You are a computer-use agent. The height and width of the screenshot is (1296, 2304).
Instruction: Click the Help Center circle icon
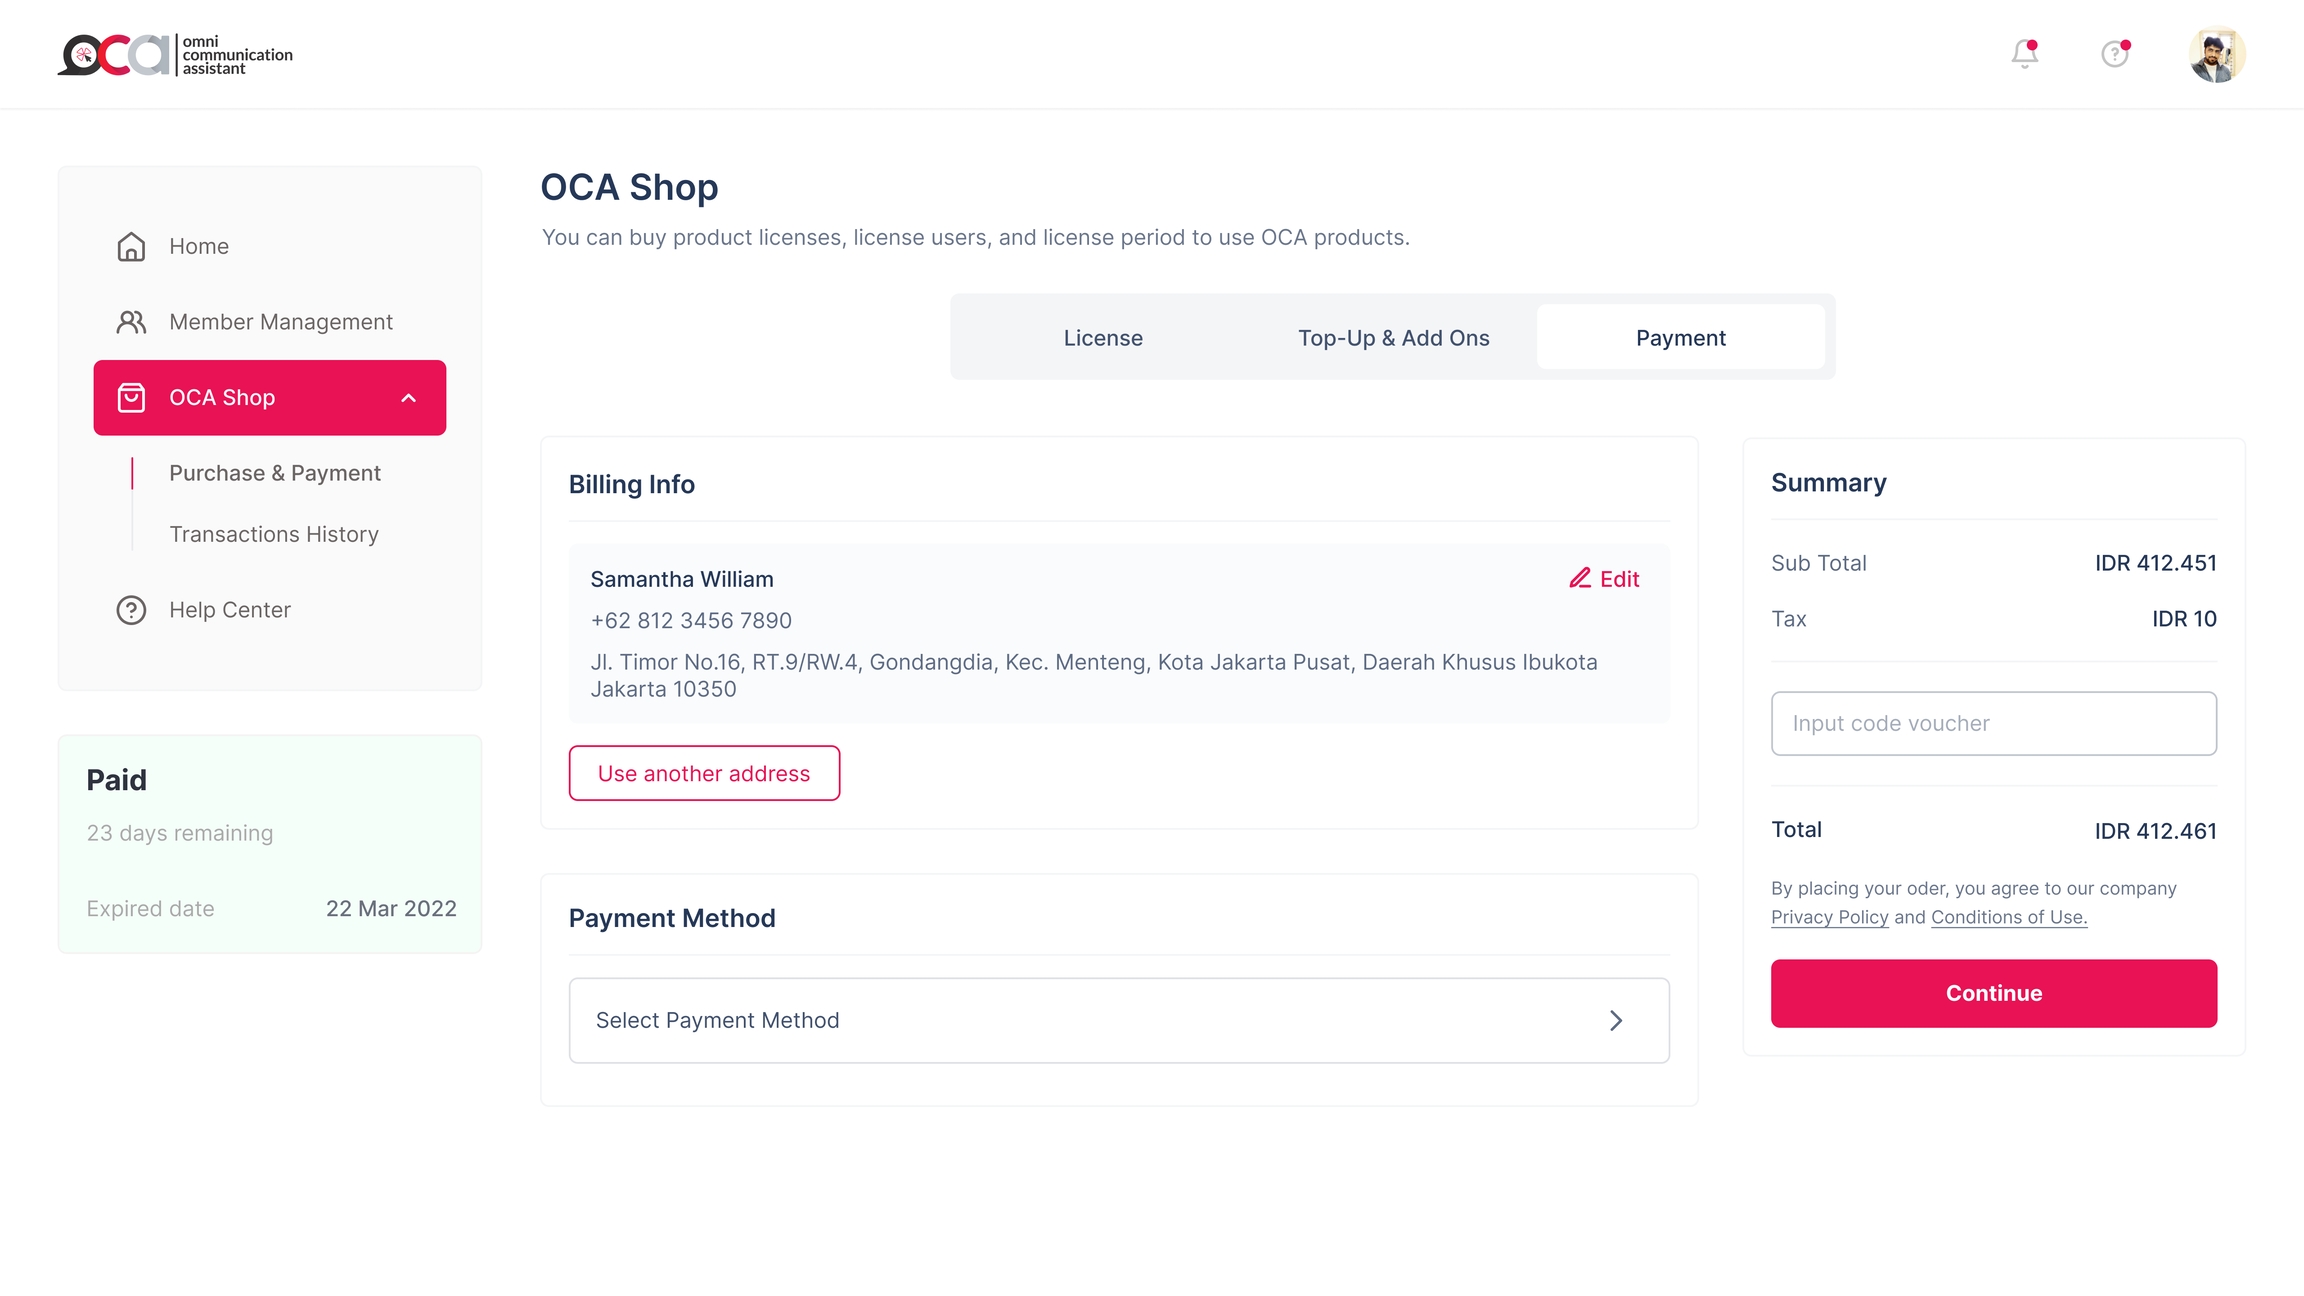tap(131, 610)
